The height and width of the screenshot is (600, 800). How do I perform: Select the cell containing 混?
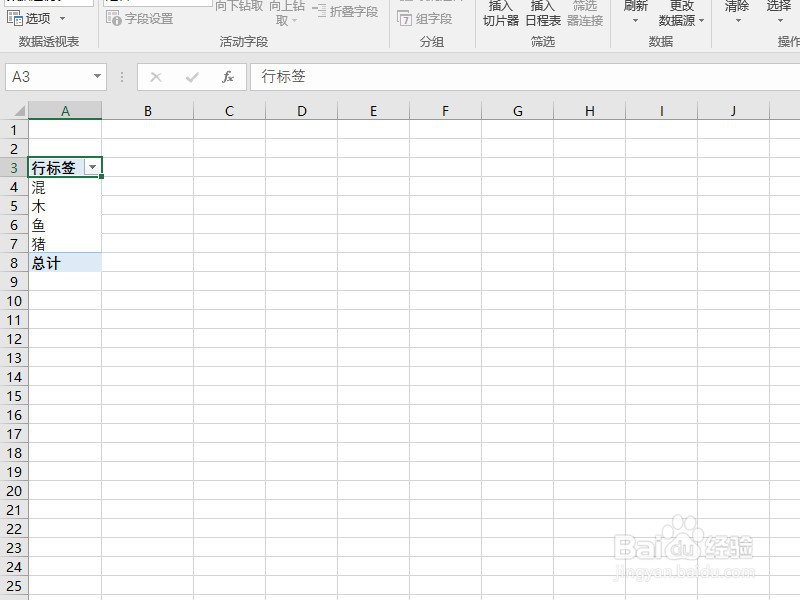tap(65, 187)
